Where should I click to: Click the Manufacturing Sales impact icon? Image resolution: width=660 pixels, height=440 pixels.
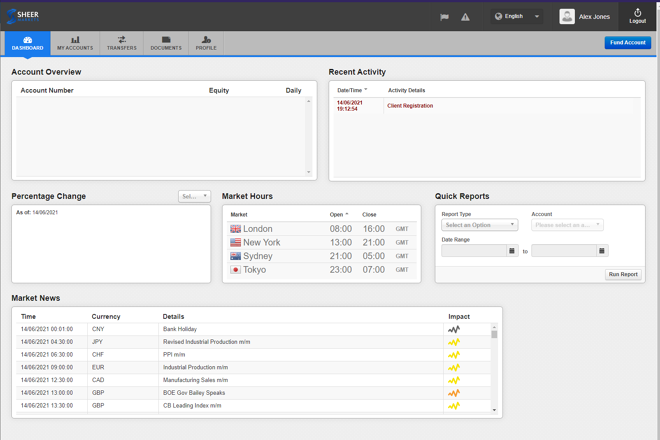(x=454, y=380)
